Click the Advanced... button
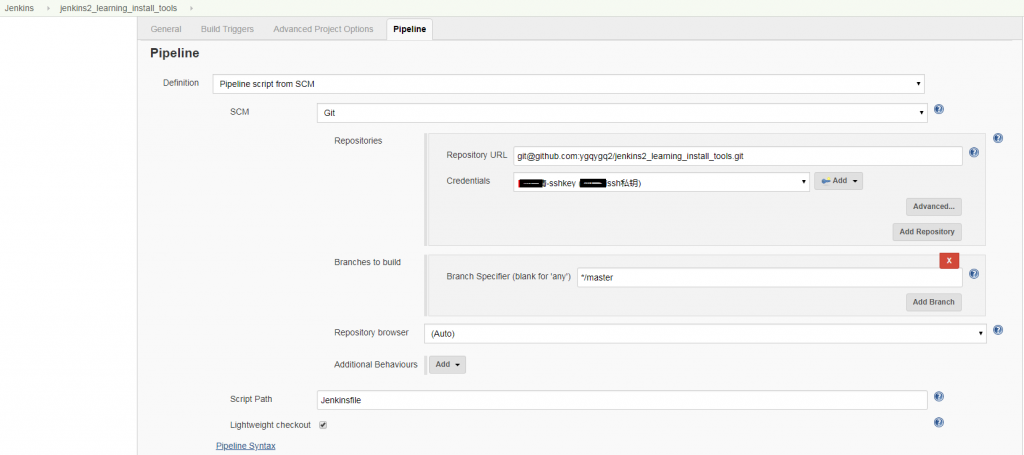Image resolution: width=1024 pixels, height=455 pixels. tap(933, 206)
